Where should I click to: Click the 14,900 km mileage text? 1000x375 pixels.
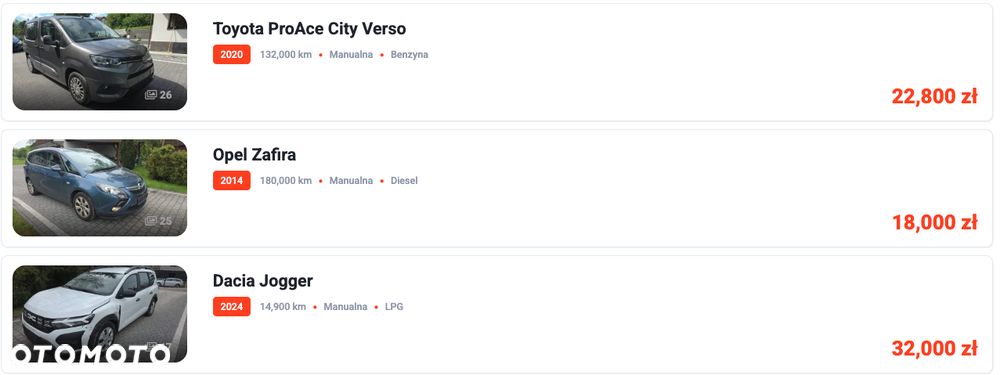(x=283, y=307)
